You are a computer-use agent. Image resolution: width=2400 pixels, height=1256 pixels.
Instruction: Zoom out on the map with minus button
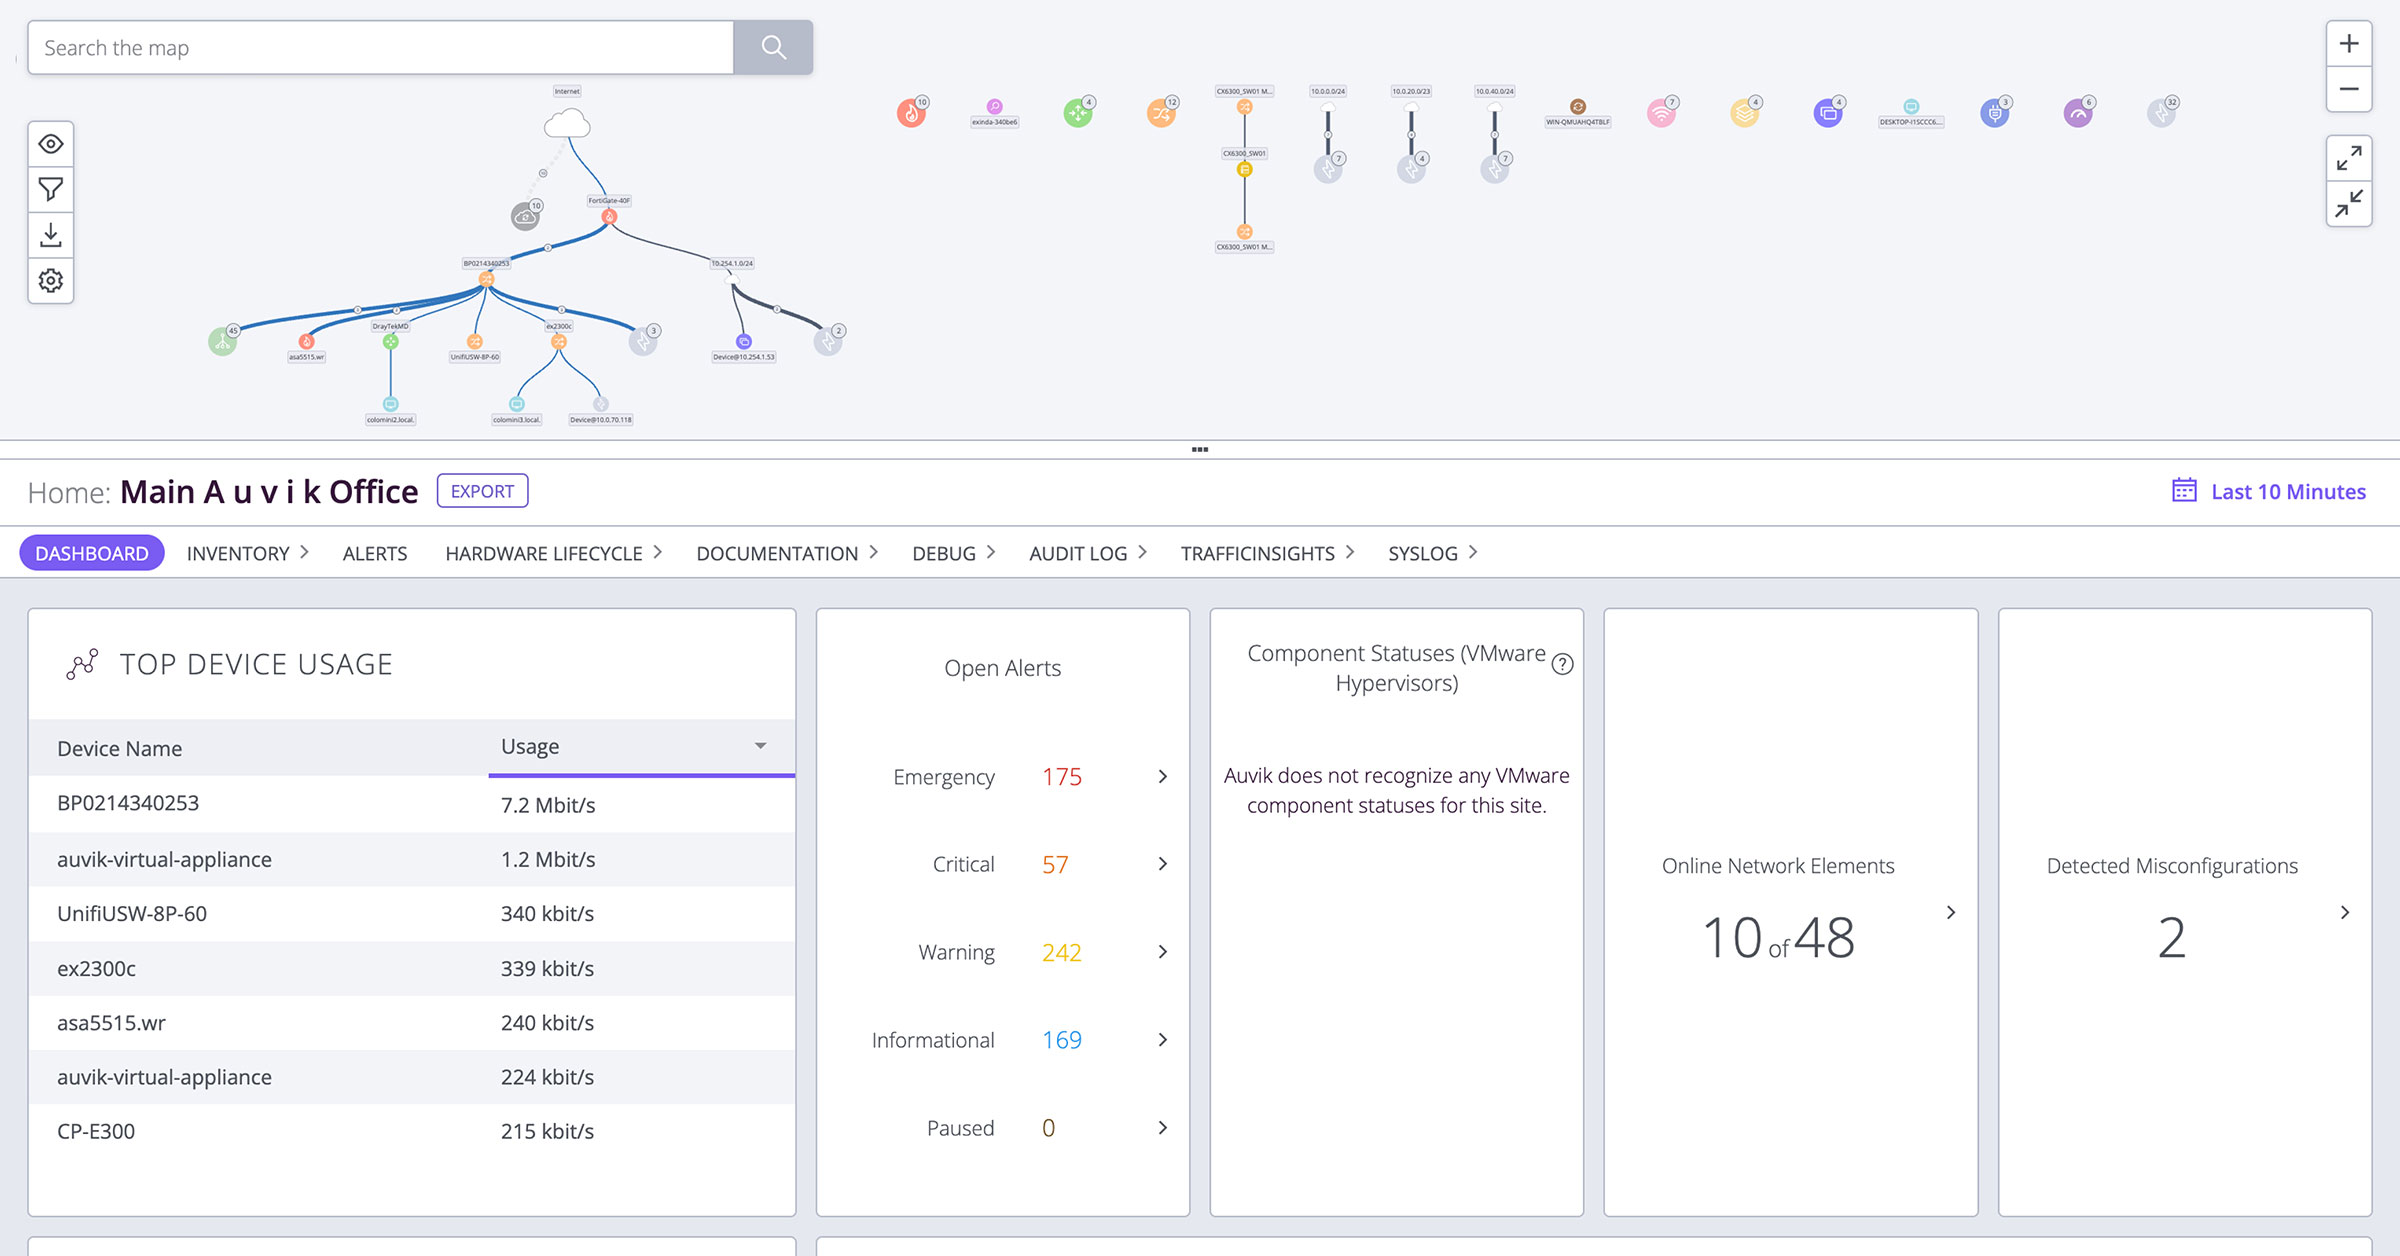click(2349, 89)
